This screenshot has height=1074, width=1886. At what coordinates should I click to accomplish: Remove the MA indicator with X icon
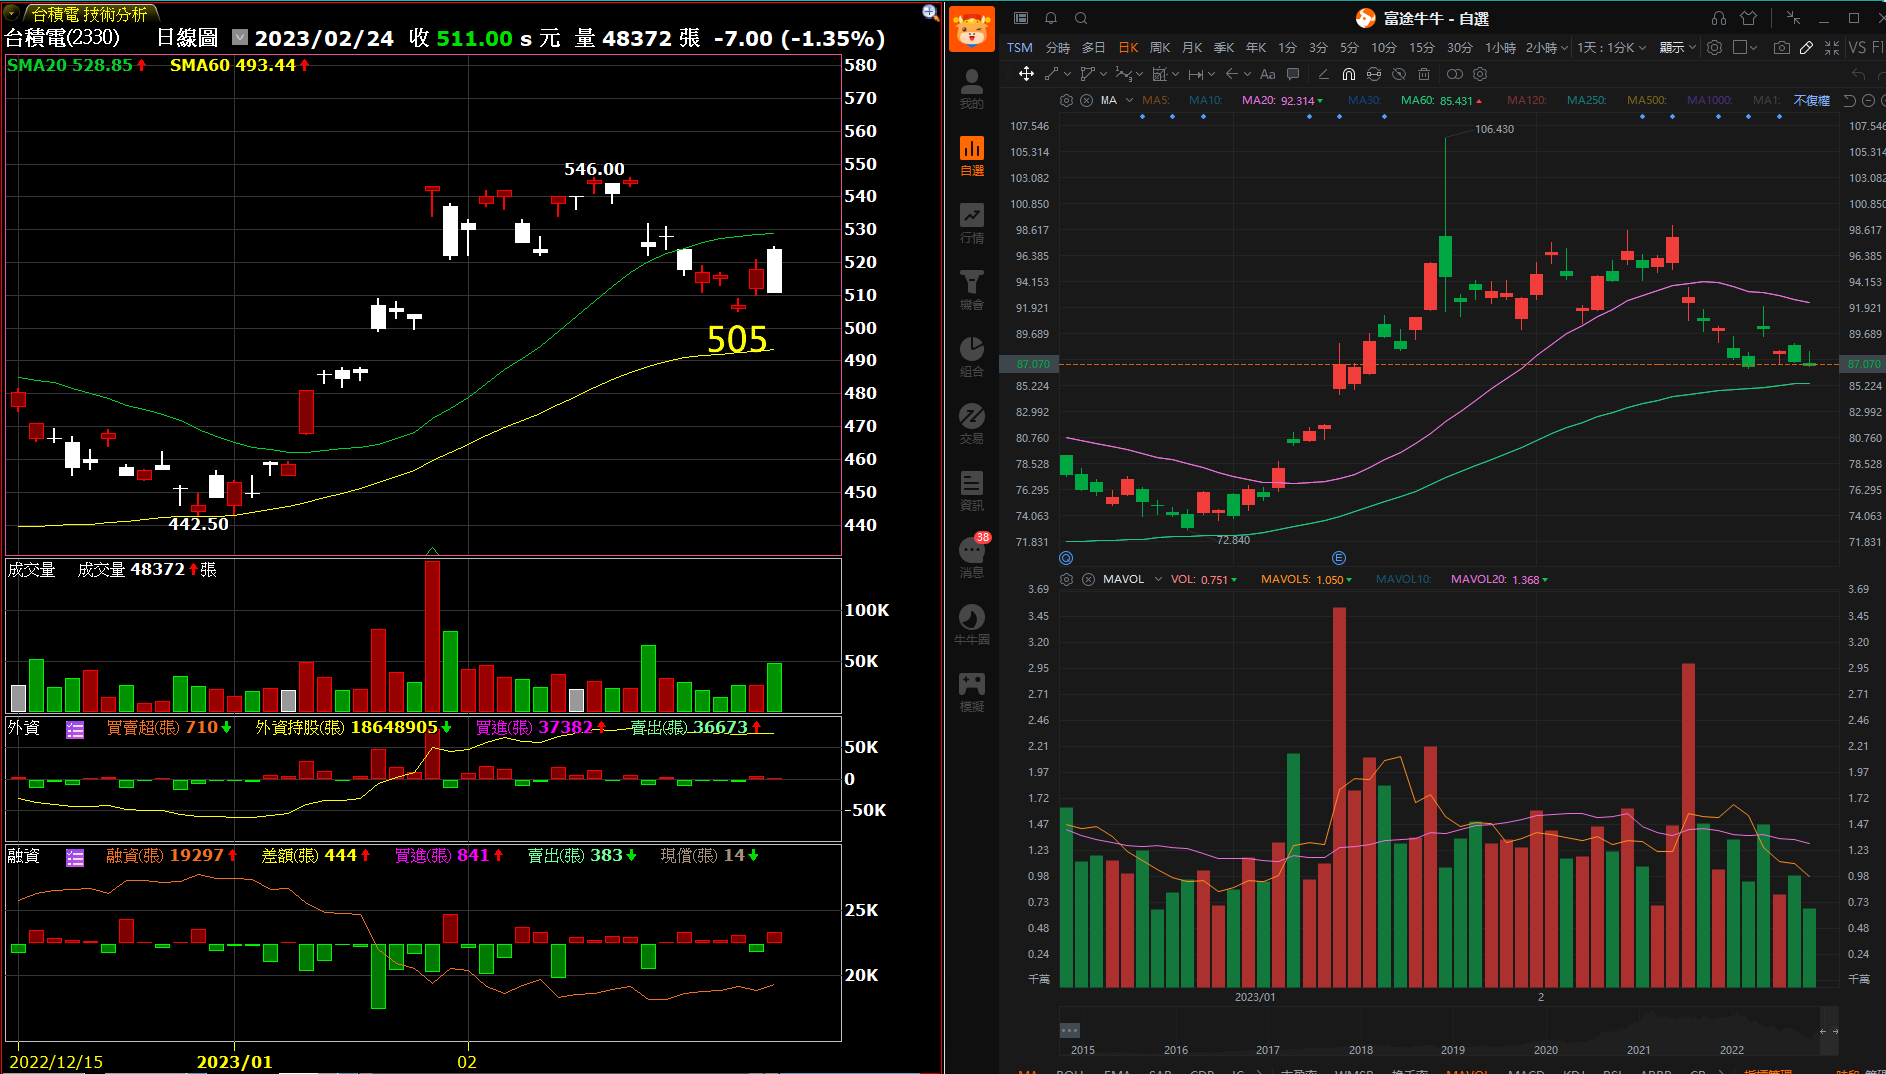[x=1086, y=100]
